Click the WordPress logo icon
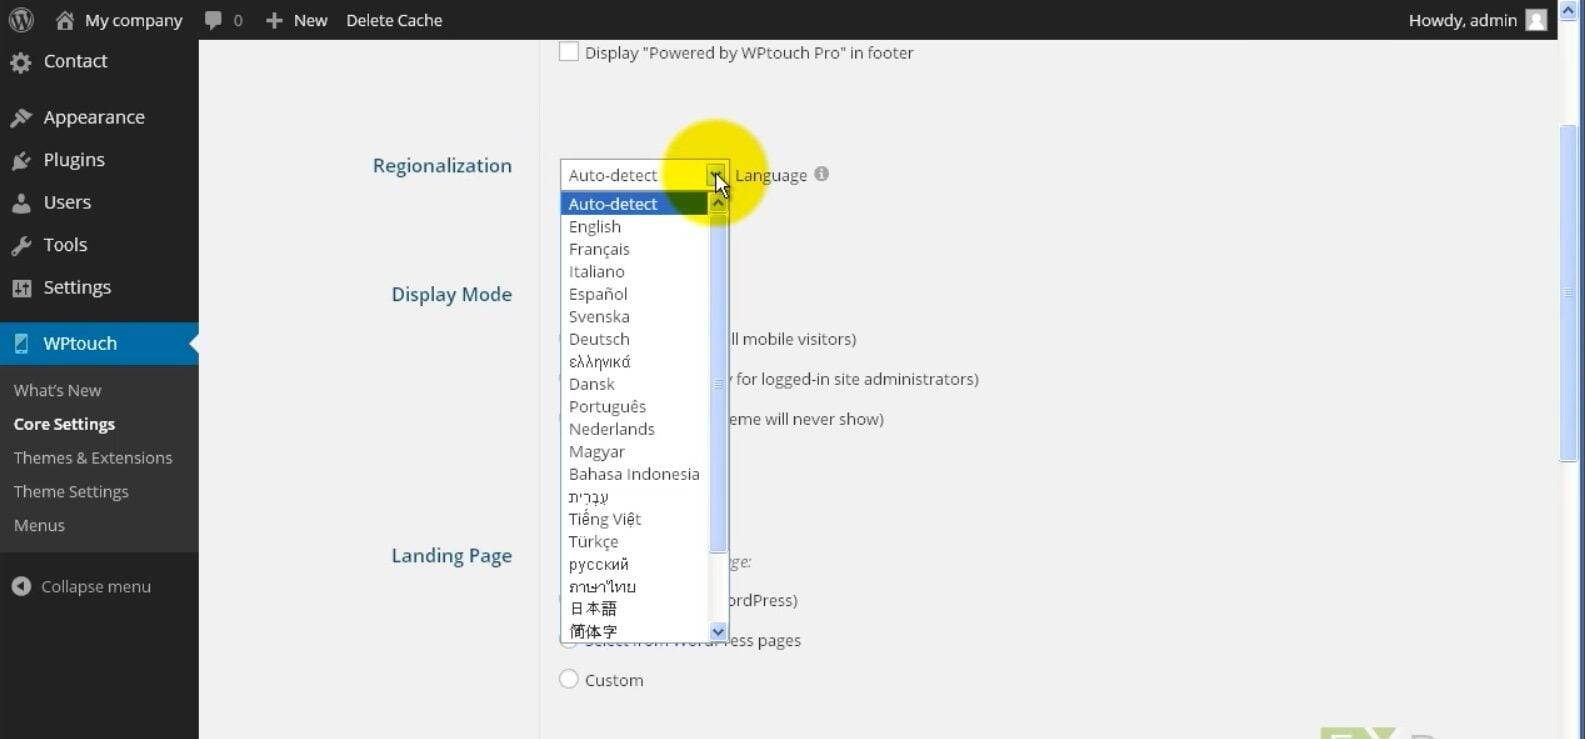The width and height of the screenshot is (1585, 739). tap(21, 20)
